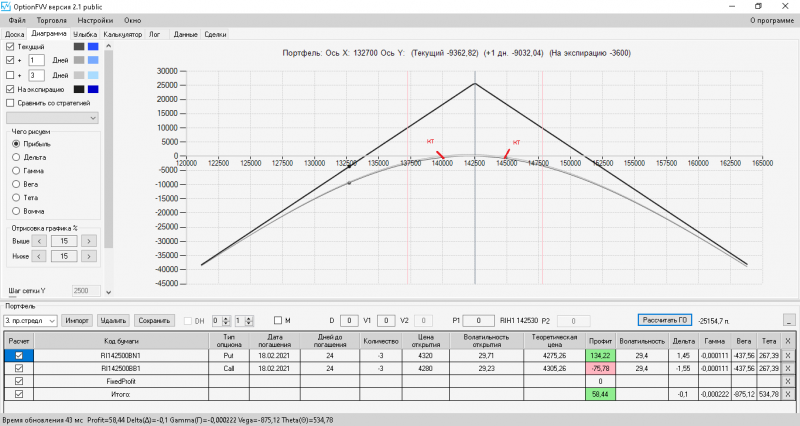This screenshot has width=800, height=426.
Task: Click first spinner next to DH
Action: (221, 320)
